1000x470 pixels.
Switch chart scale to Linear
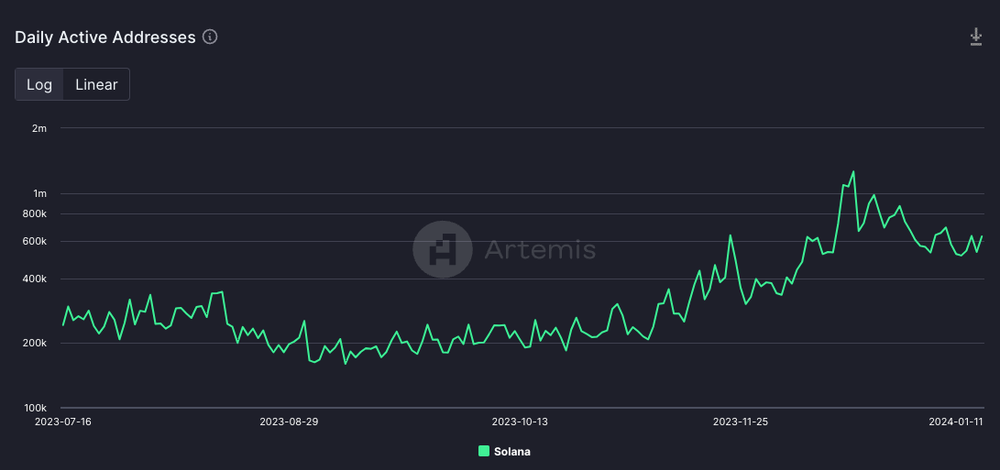coord(96,84)
